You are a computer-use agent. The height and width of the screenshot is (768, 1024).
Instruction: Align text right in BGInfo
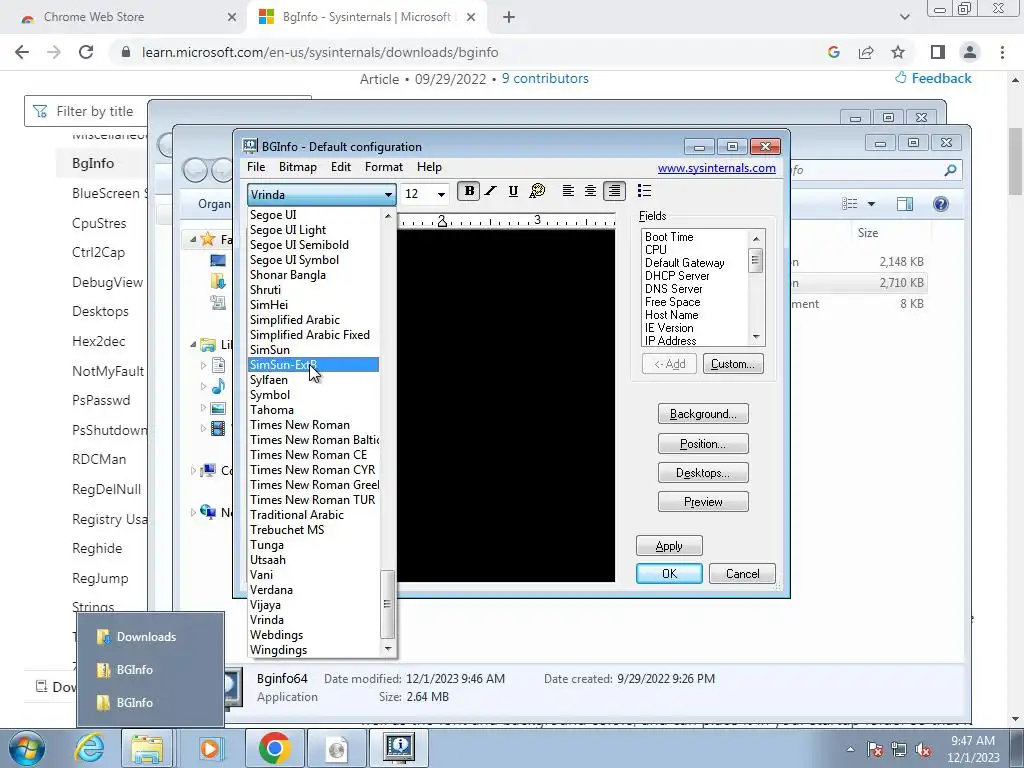pyautogui.click(x=614, y=191)
